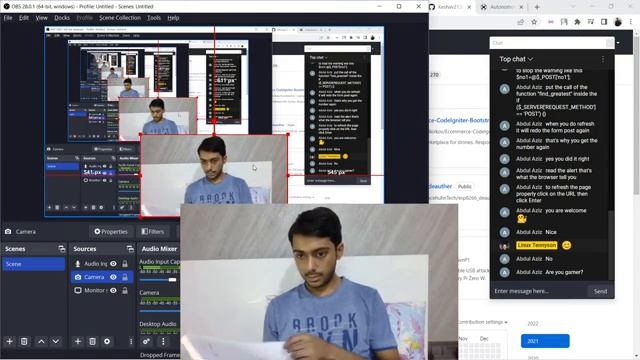
Task: Switch to the GitHub browser tab
Action: coord(450,7)
